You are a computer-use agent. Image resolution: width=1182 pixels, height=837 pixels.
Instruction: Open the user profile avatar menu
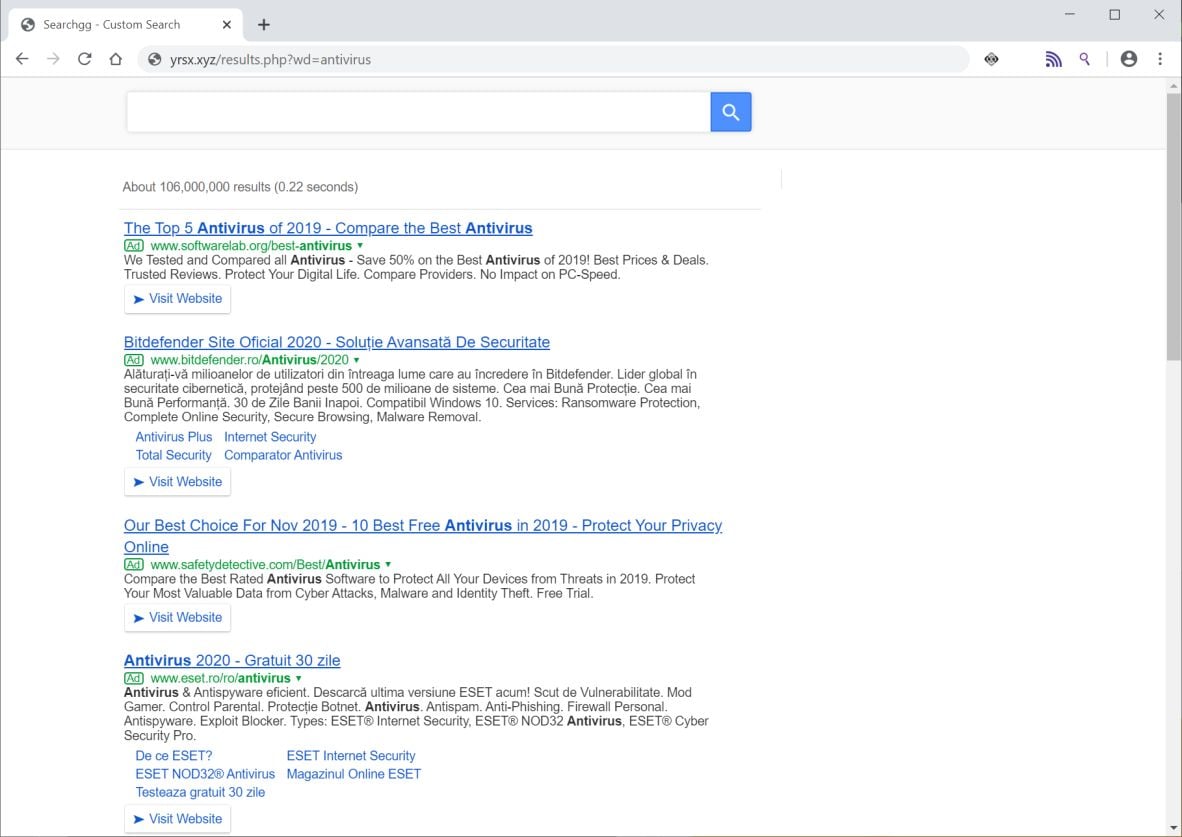[x=1128, y=59]
